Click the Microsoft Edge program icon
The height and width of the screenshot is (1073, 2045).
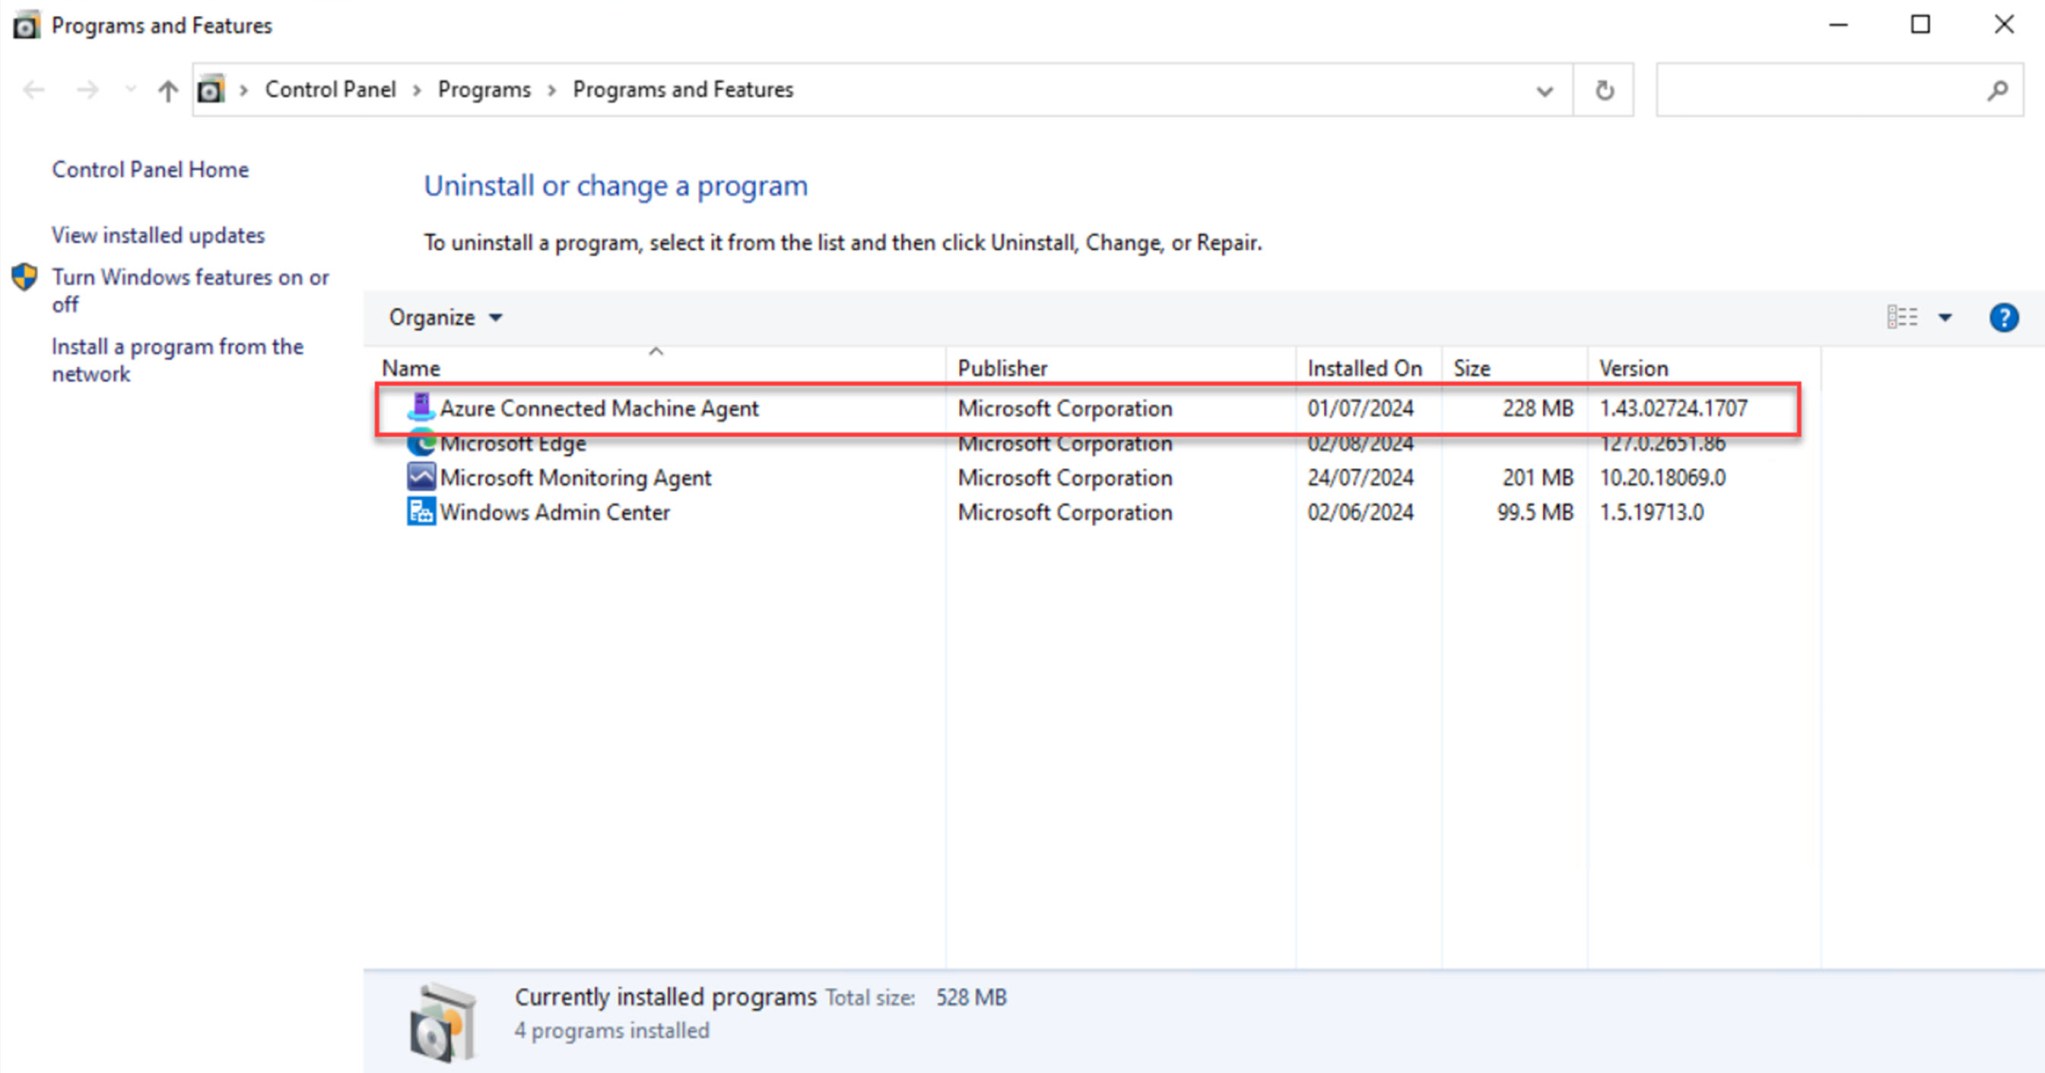[x=422, y=443]
